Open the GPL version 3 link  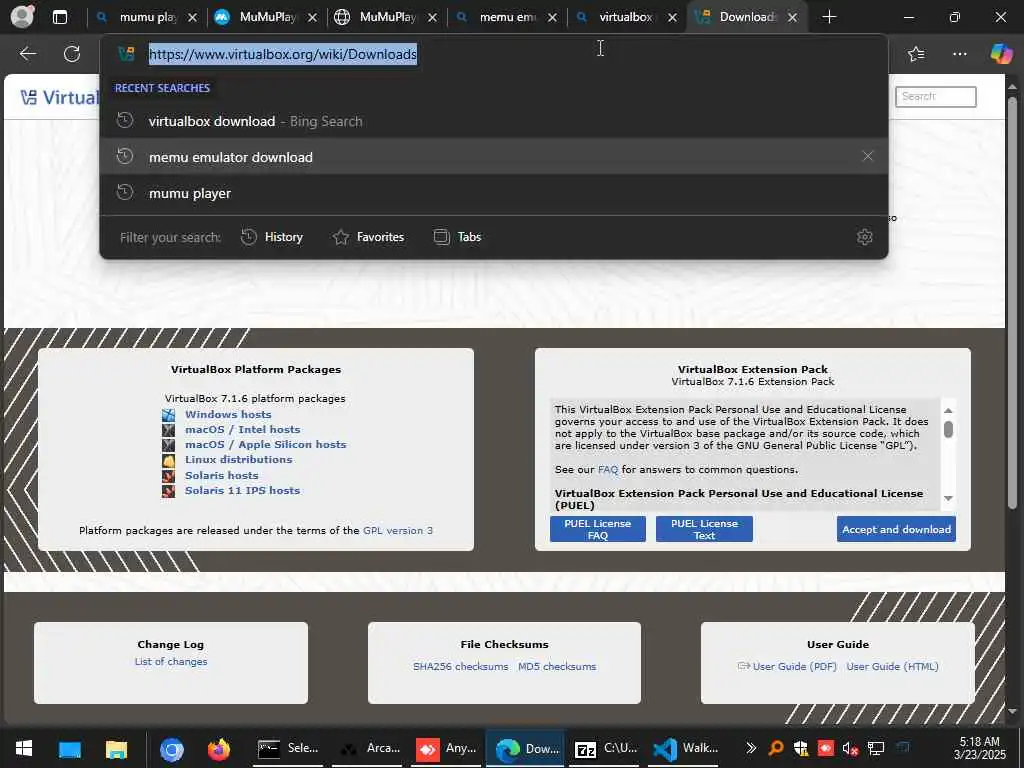coord(398,530)
